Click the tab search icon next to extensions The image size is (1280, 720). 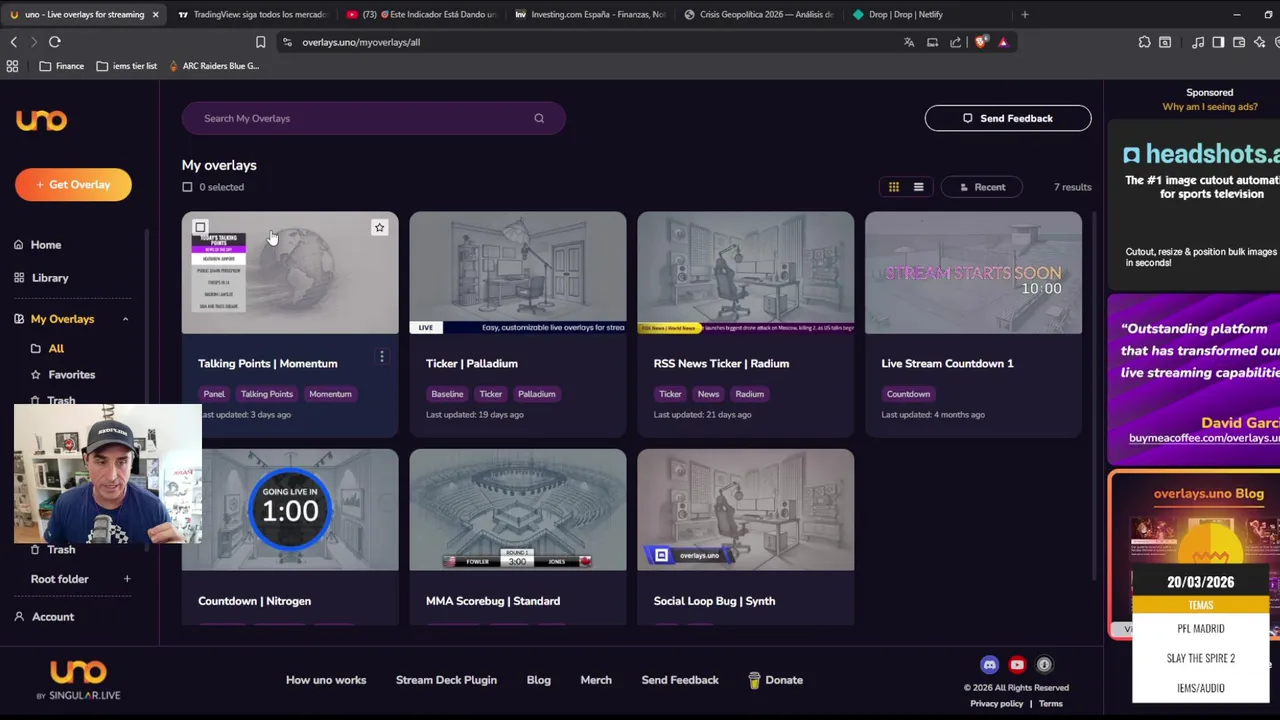coord(1165,42)
